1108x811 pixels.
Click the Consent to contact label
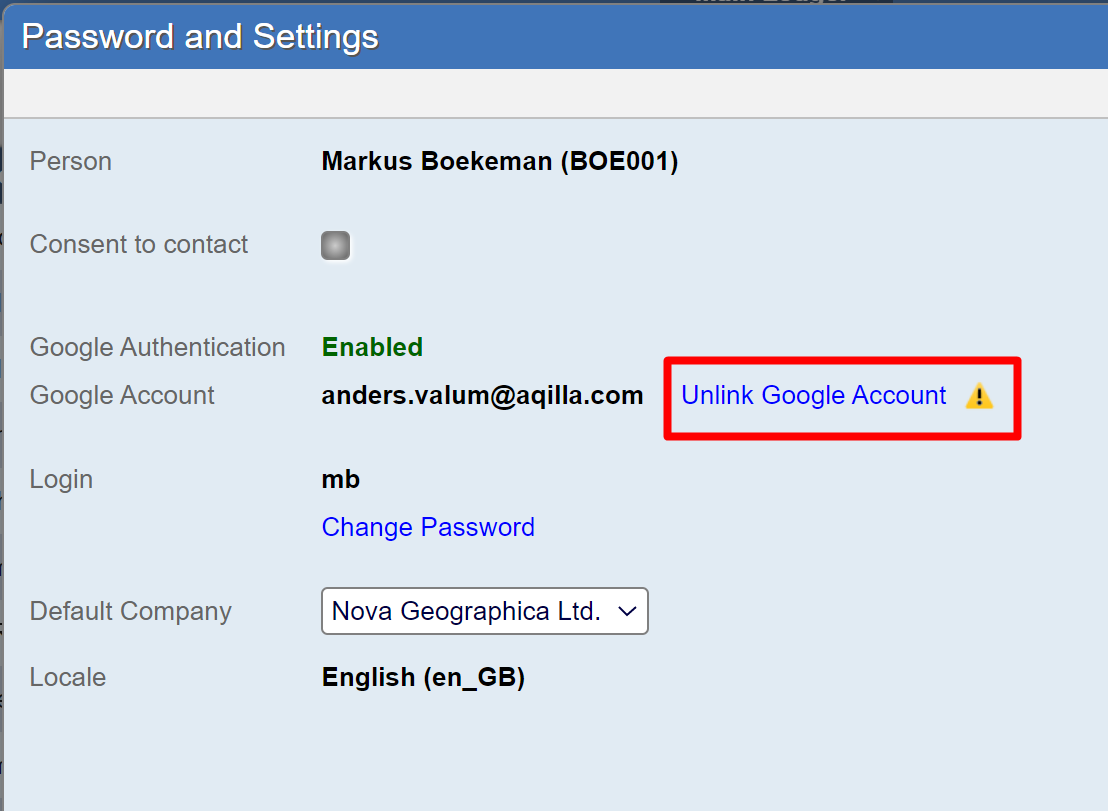(x=139, y=245)
